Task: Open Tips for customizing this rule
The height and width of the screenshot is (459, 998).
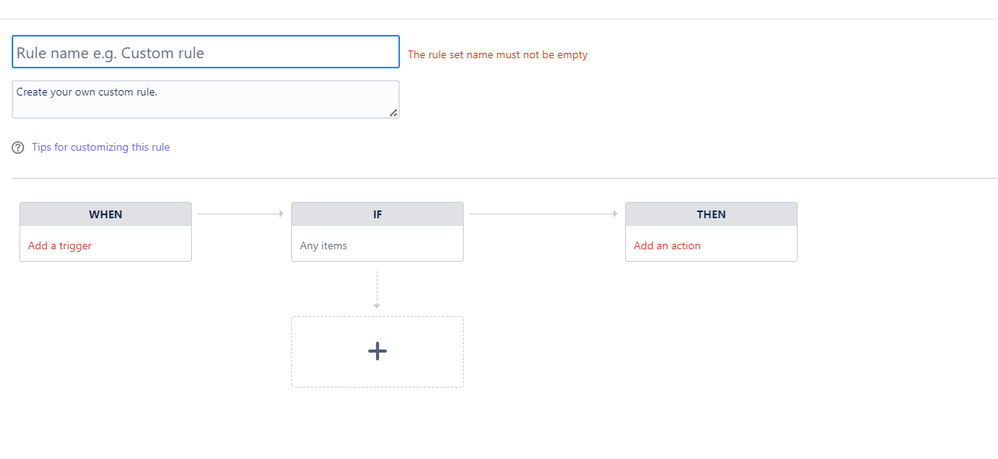Action: click(x=101, y=147)
